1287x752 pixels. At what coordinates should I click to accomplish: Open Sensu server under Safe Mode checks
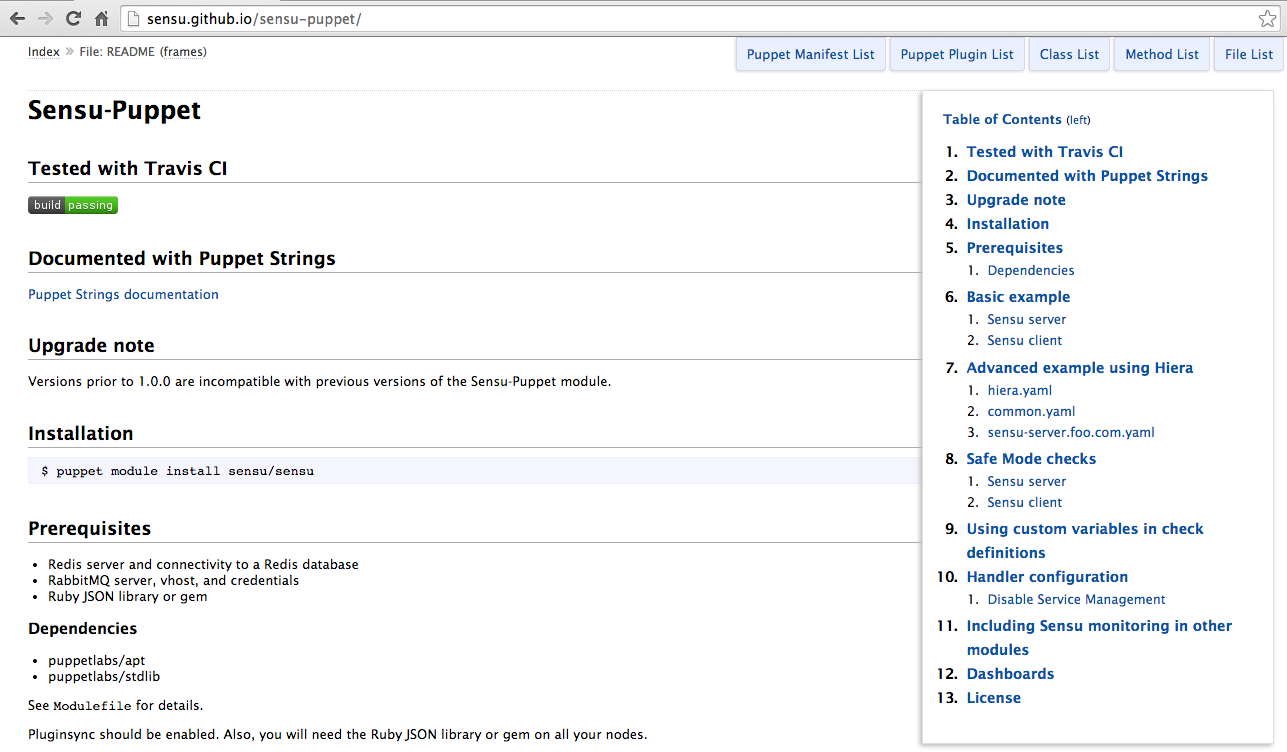pos(1027,481)
